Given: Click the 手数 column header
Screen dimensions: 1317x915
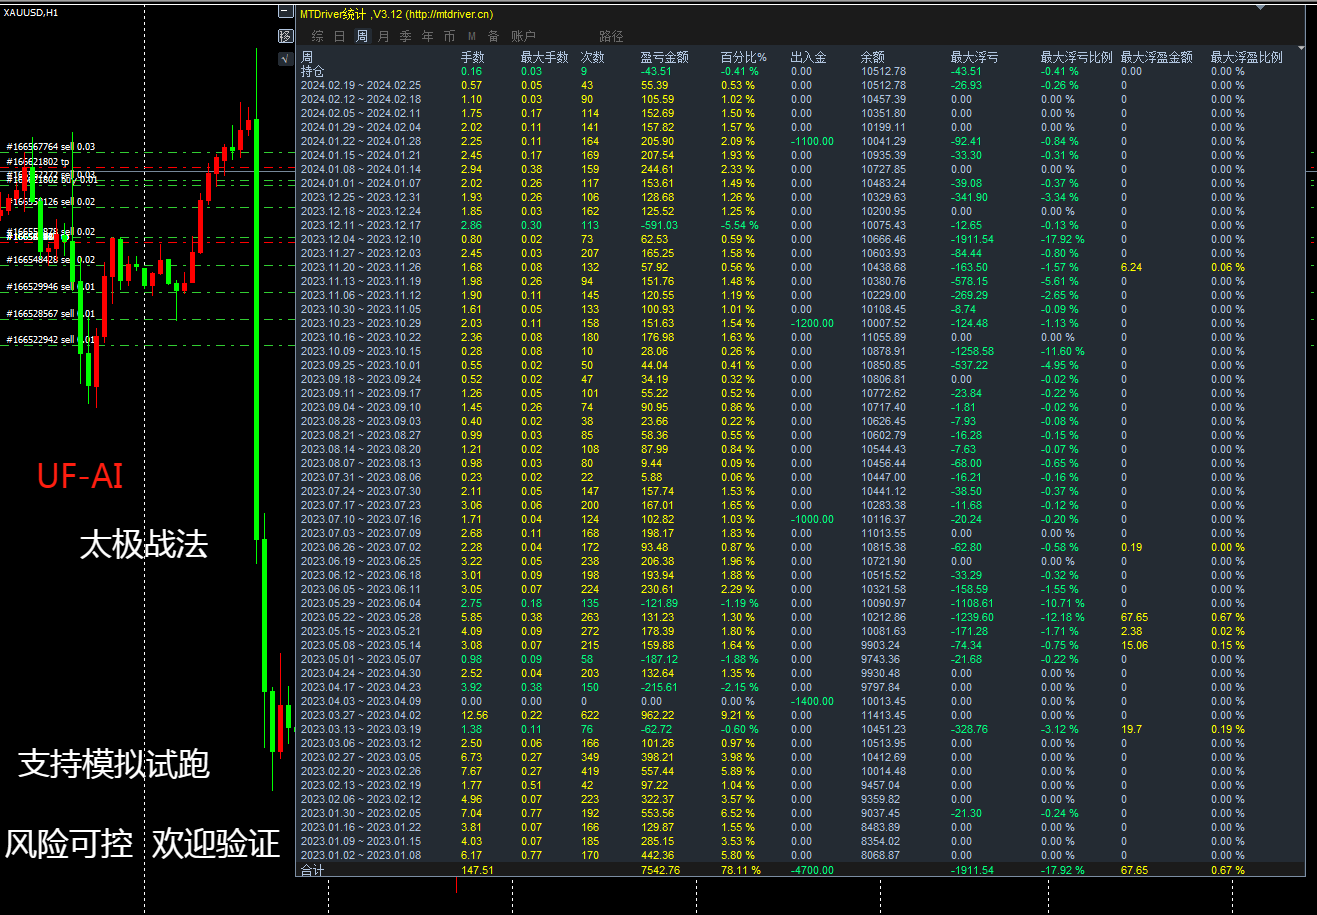Looking at the screenshot, I should [x=472, y=58].
